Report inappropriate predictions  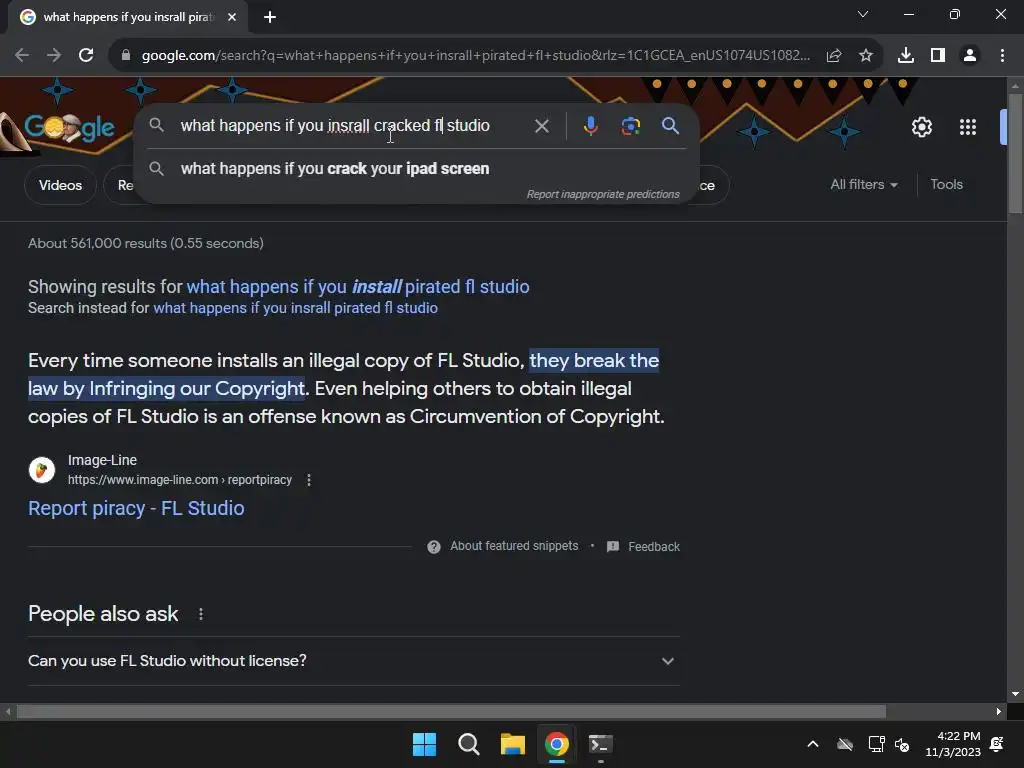pos(603,194)
